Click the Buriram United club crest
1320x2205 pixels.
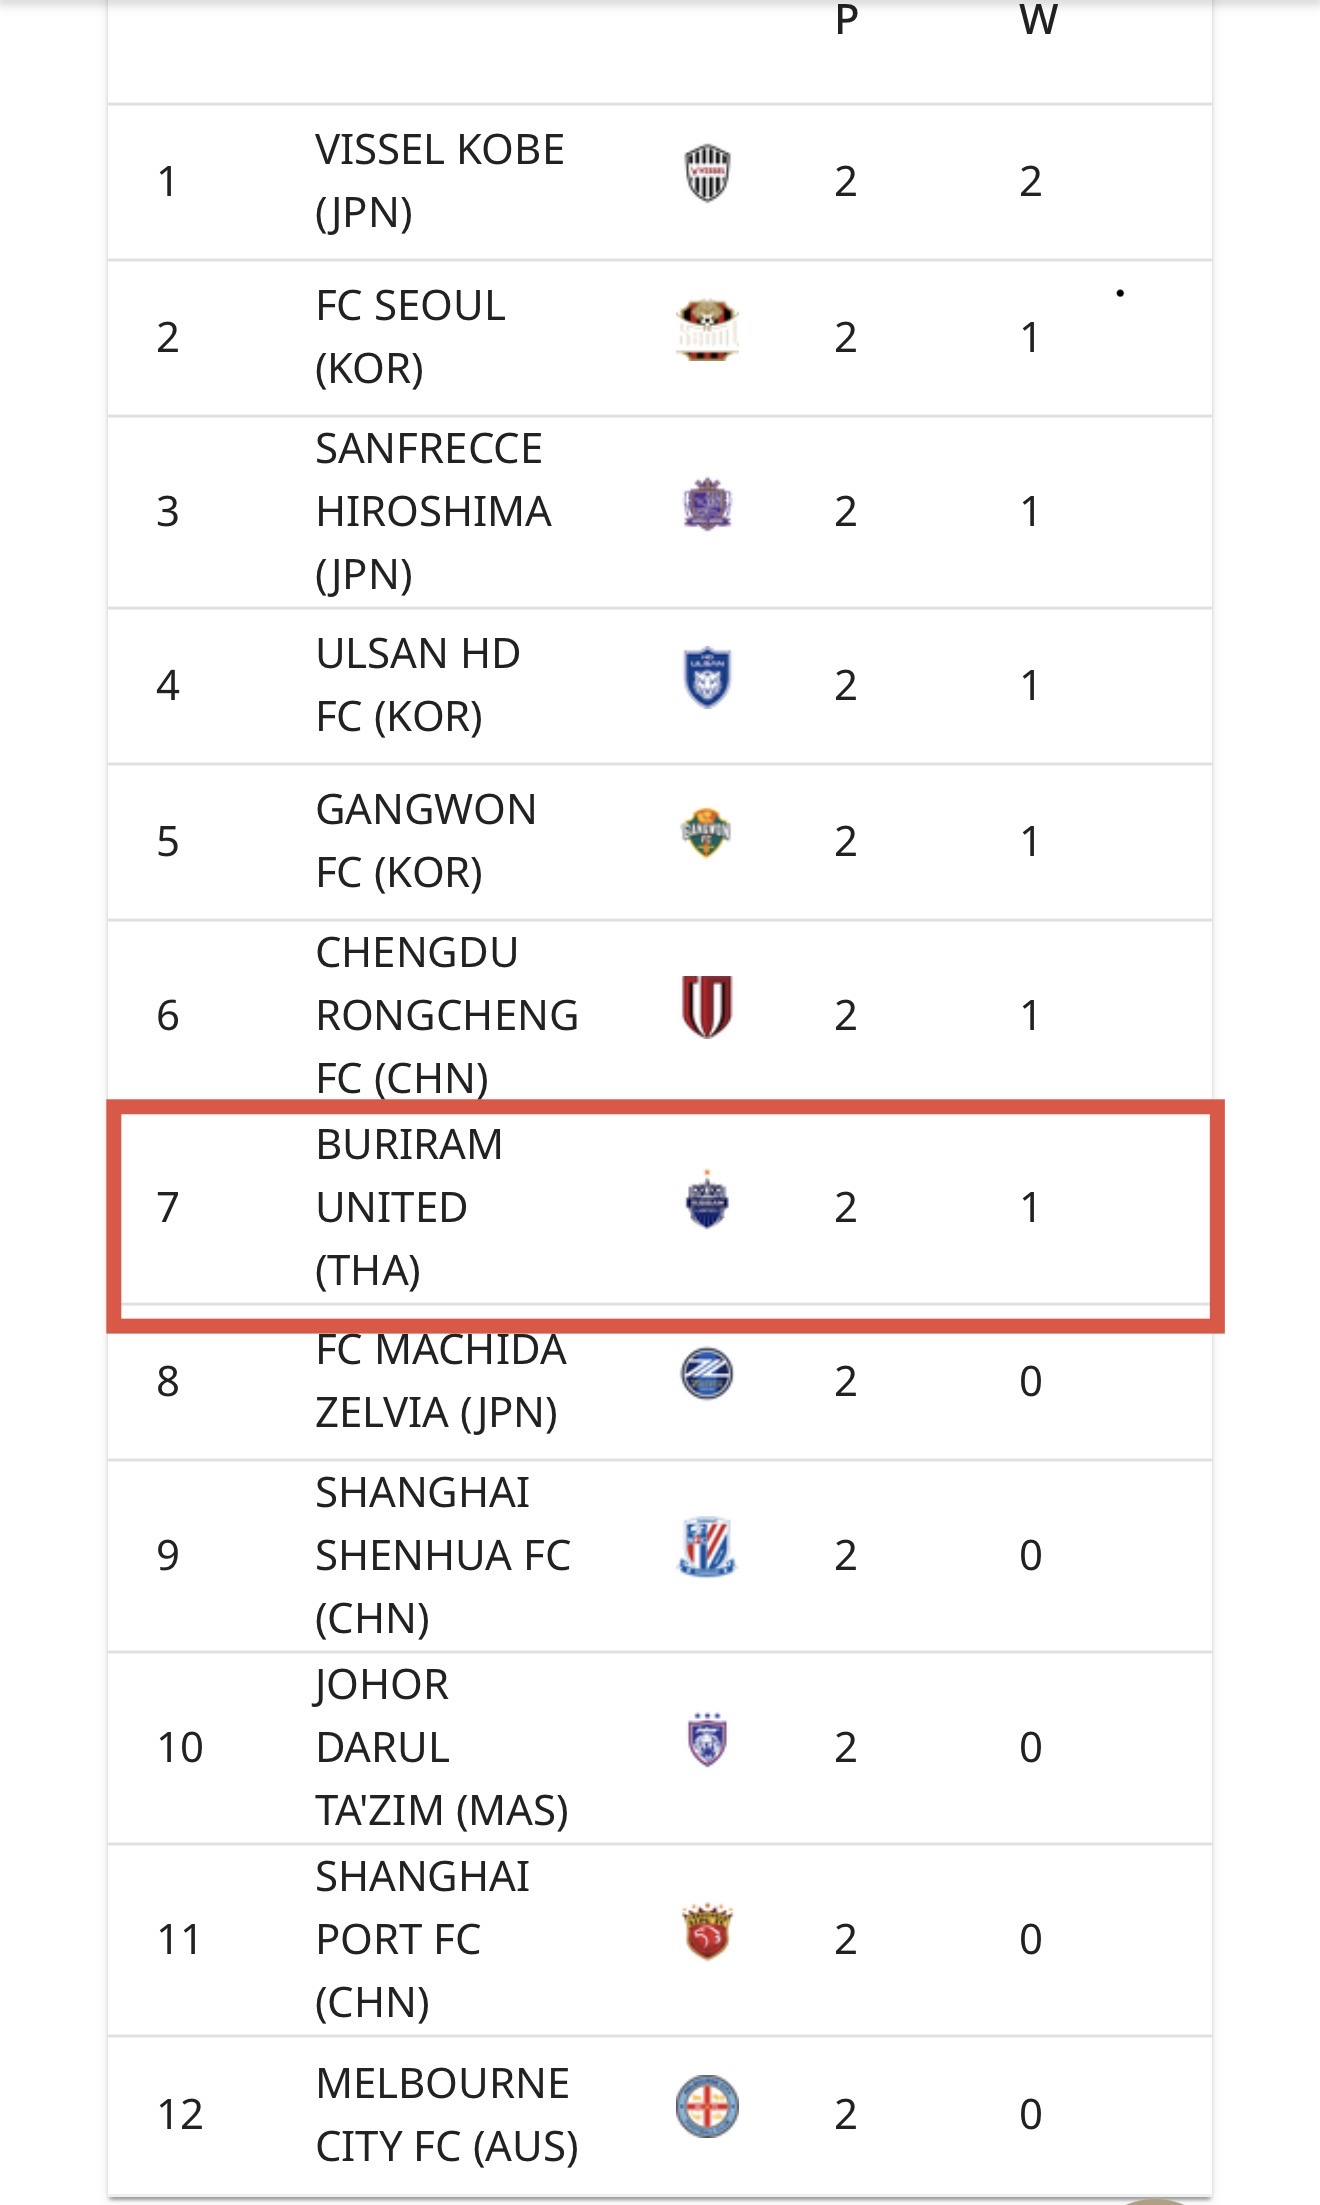coord(707,1200)
